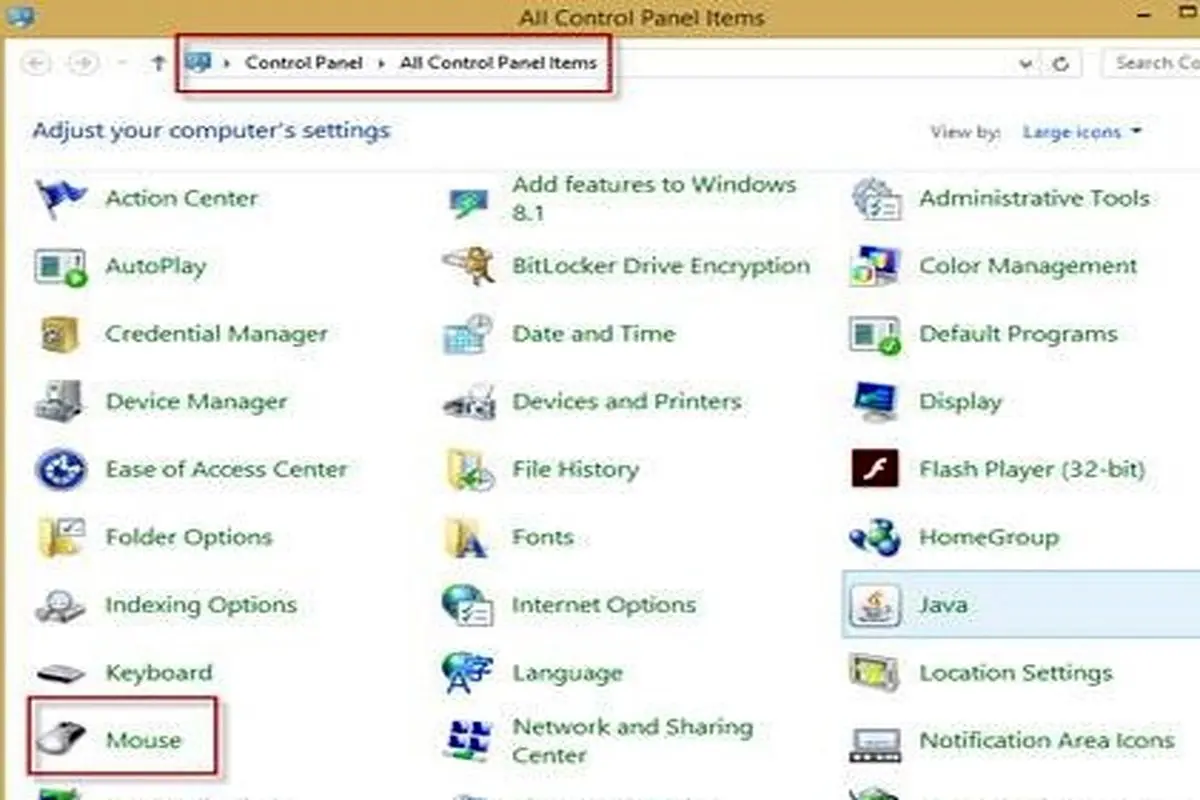Open the HomeGroup text link
This screenshot has height=800, width=1200.
989,537
